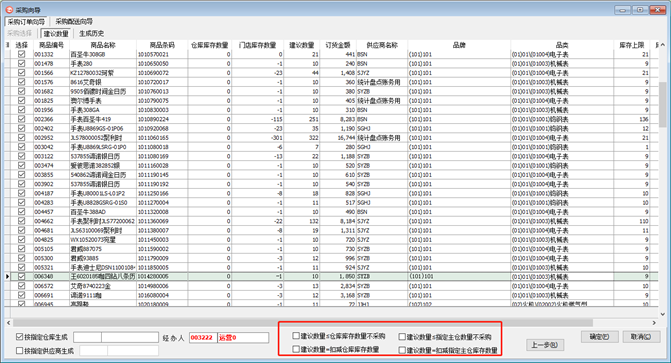This screenshot has width=671, height=363.
Task: Click the 经办人 name field beside 003222
Action: (x=243, y=338)
